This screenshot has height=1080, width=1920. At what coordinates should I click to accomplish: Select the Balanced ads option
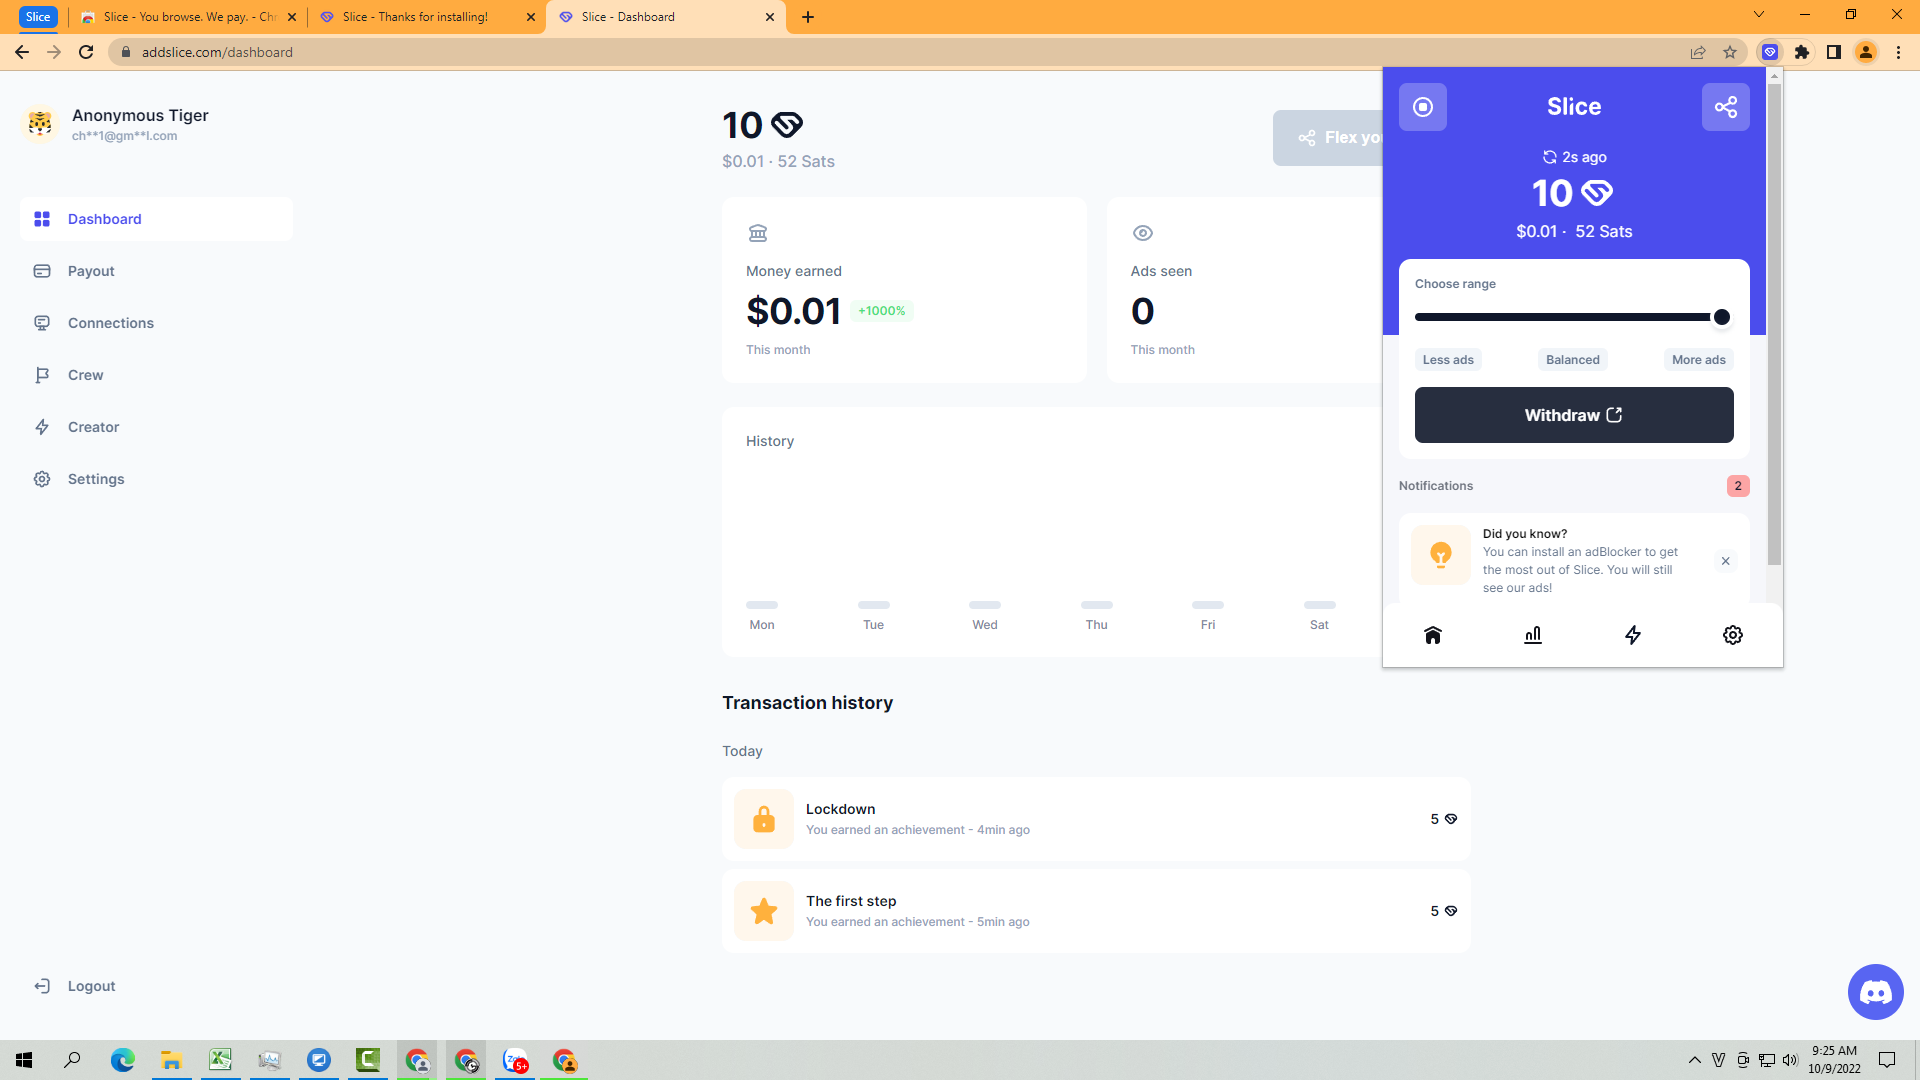(1572, 360)
